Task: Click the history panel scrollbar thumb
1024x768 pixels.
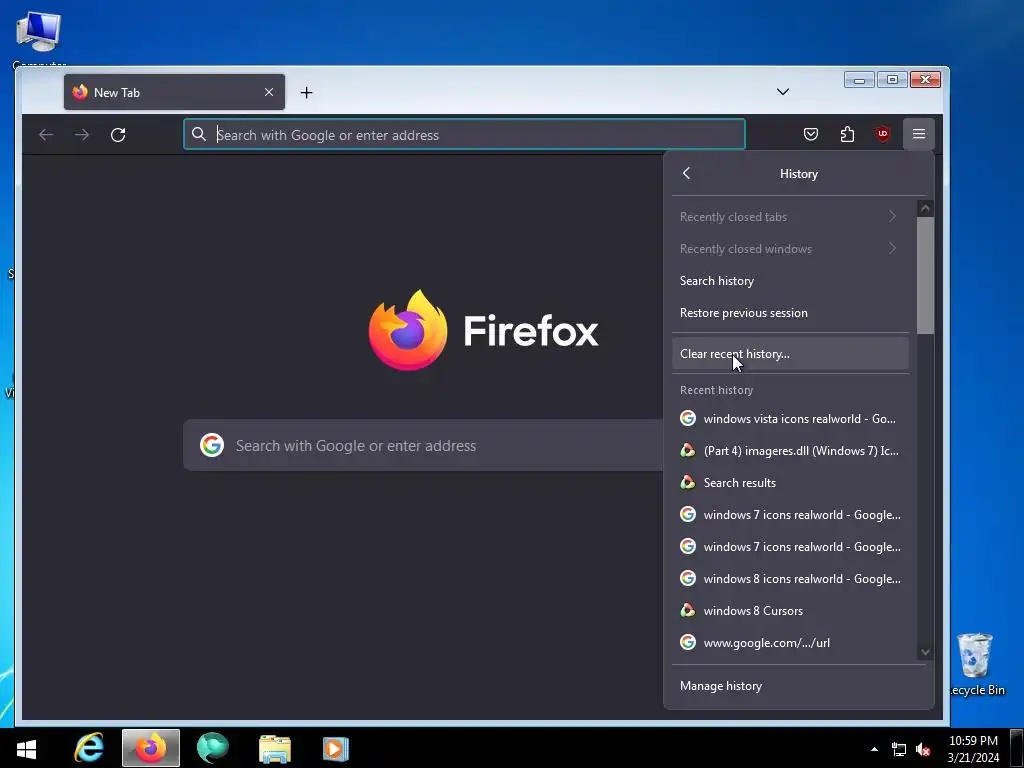Action: coord(925,276)
